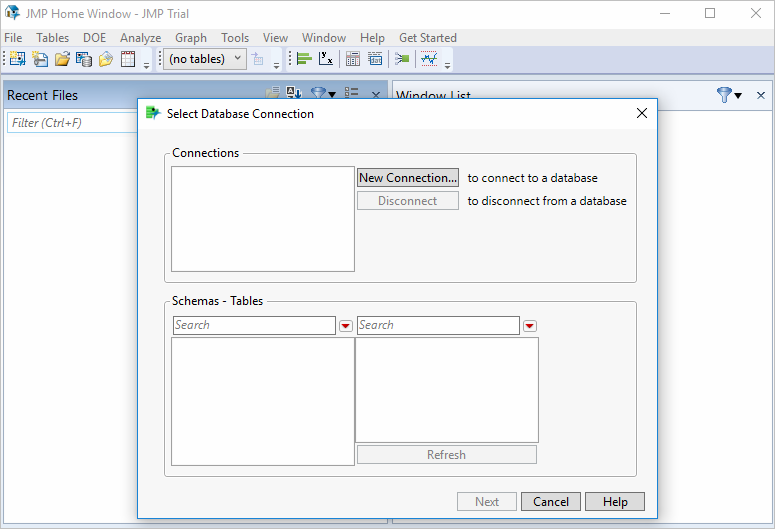Click the Schemas search field
Viewport: 775px width, 529px height.
[x=254, y=325]
